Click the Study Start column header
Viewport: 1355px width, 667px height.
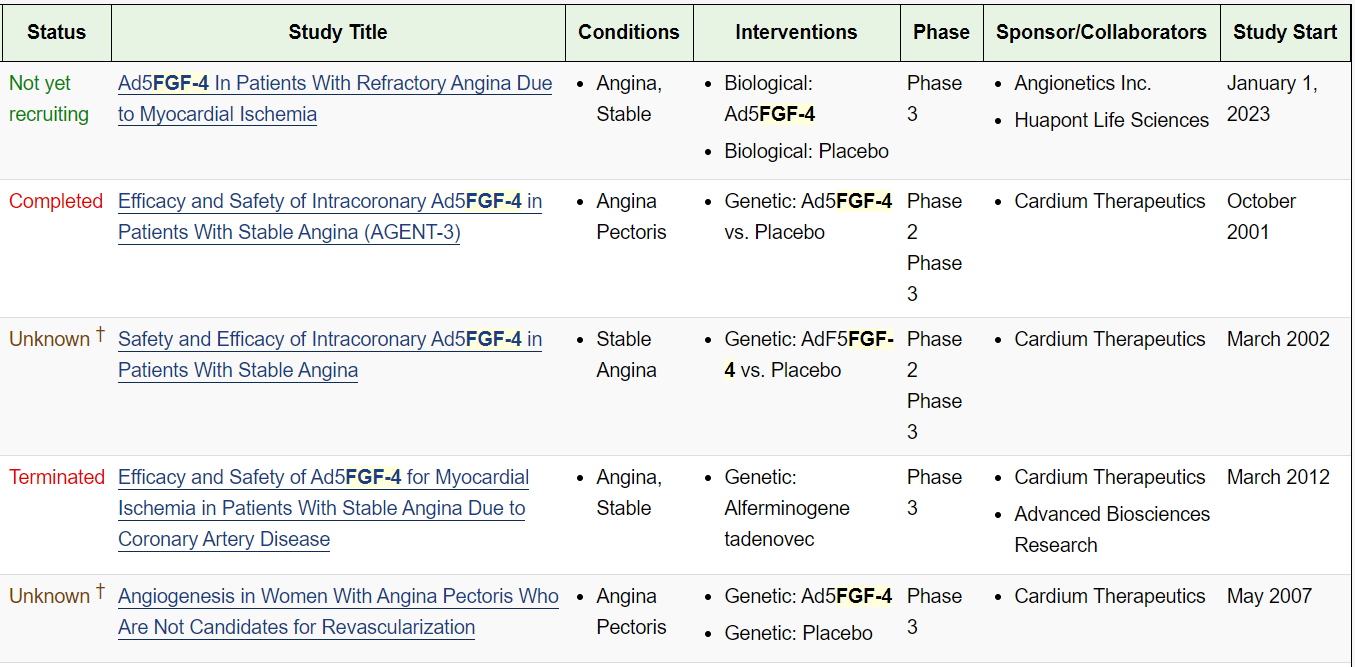(1284, 32)
